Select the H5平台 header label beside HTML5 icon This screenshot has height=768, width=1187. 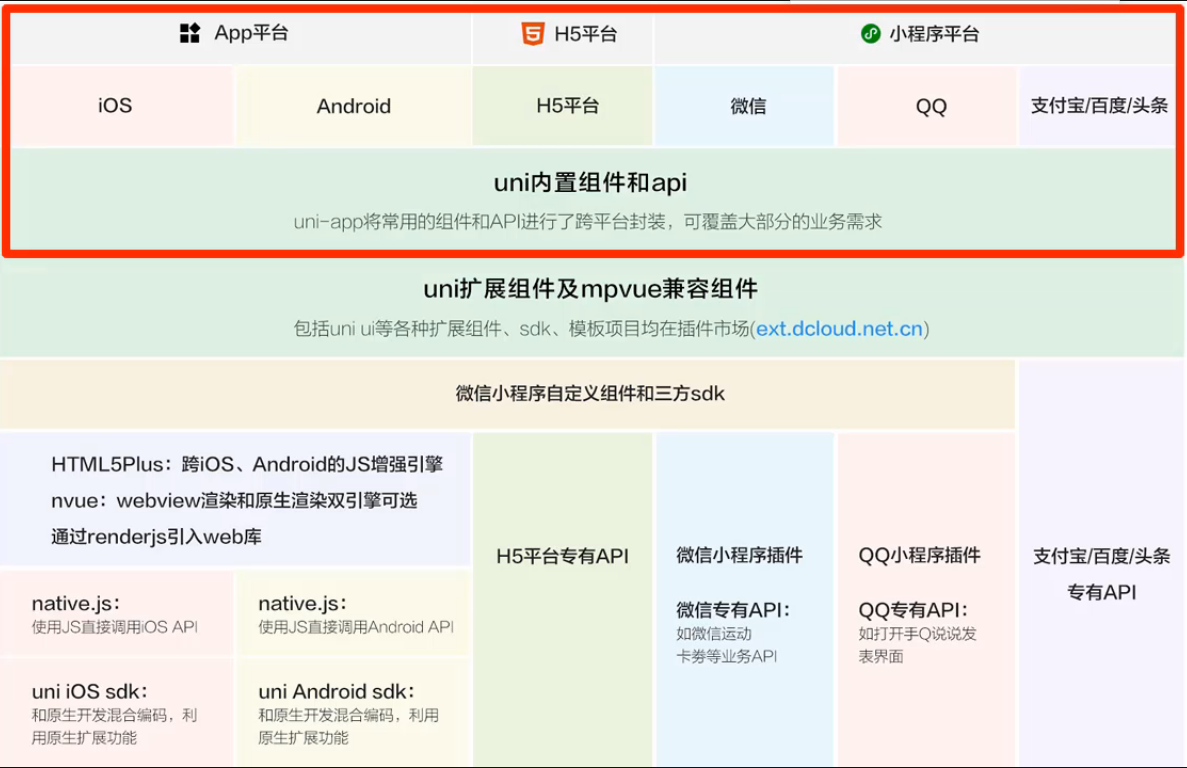pos(586,34)
